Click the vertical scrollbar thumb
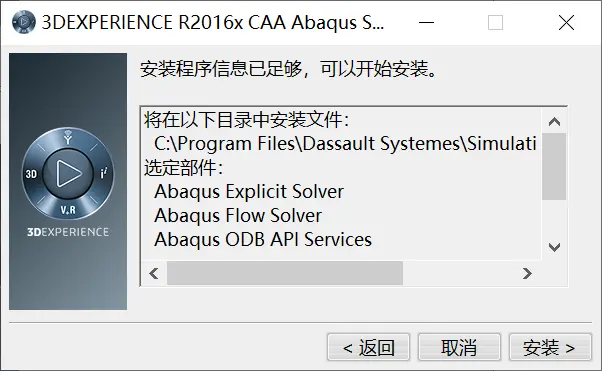The image size is (602, 371). pos(554,166)
